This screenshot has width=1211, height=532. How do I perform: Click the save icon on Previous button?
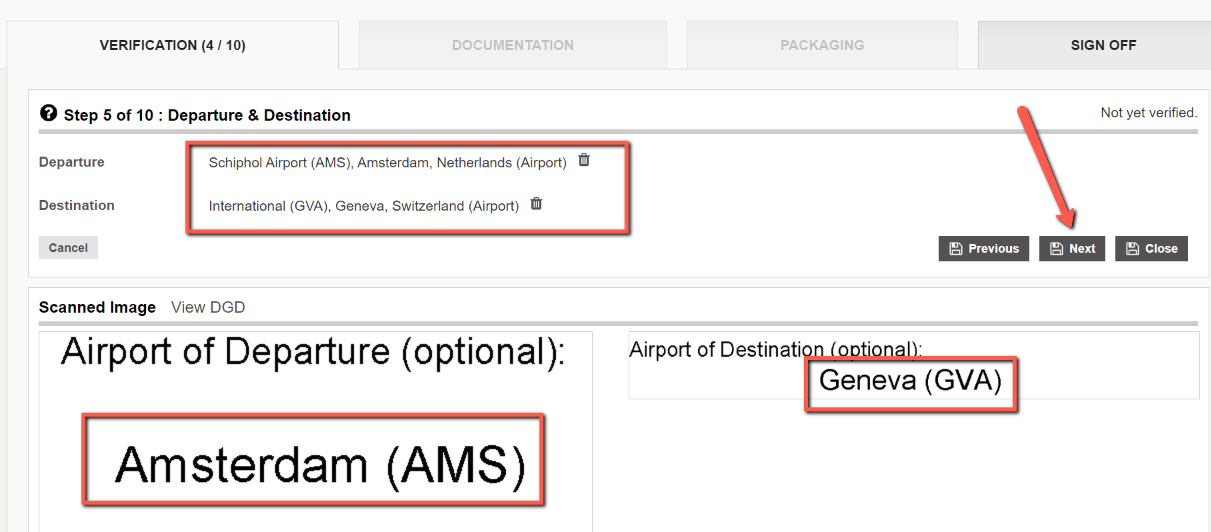[955, 249]
